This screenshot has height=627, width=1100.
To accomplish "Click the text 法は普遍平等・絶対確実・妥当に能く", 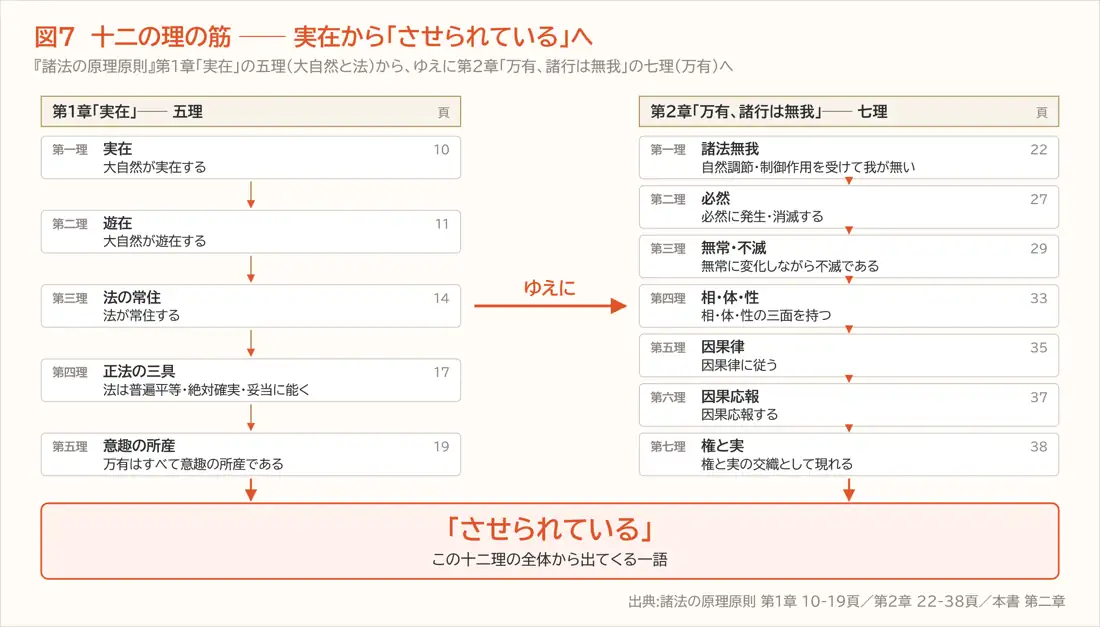I will tap(206, 390).
